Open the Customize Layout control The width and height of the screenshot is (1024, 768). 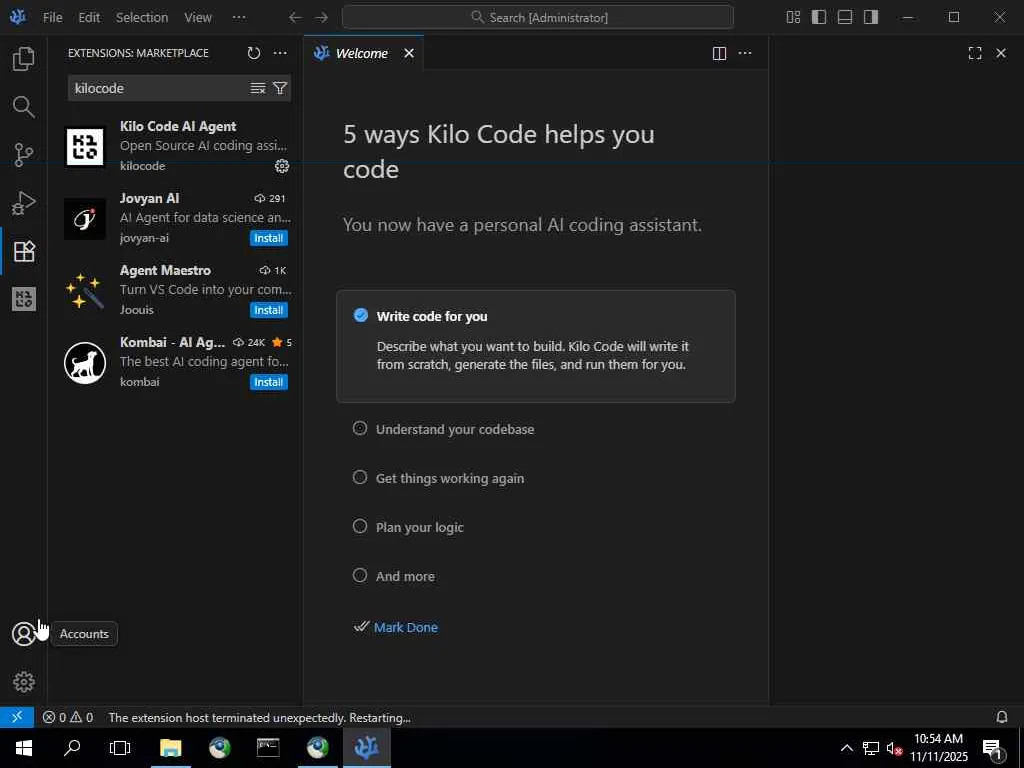click(793, 18)
